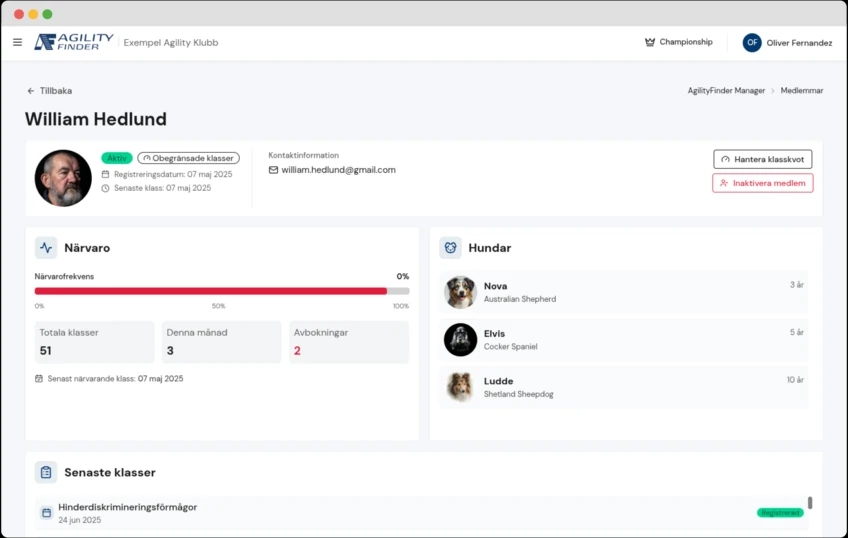Click the clock icon by Senaste klass

pyautogui.click(x=105, y=188)
